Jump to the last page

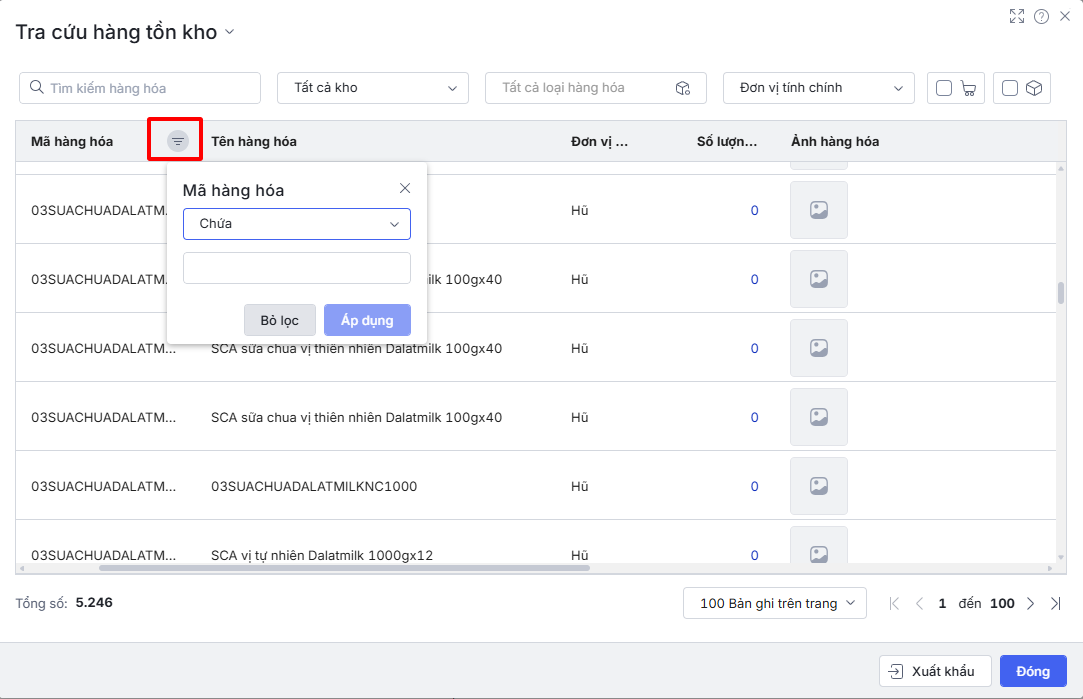tap(1055, 603)
